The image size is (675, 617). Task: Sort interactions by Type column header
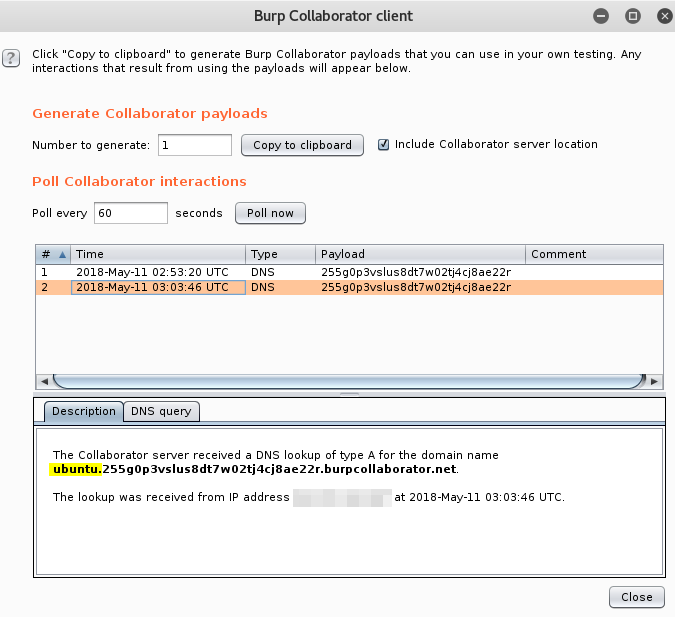[x=281, y=254]
